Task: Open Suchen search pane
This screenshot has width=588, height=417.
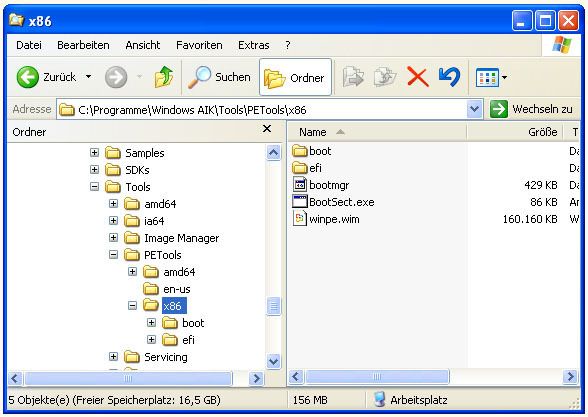Action: [219, 77]
